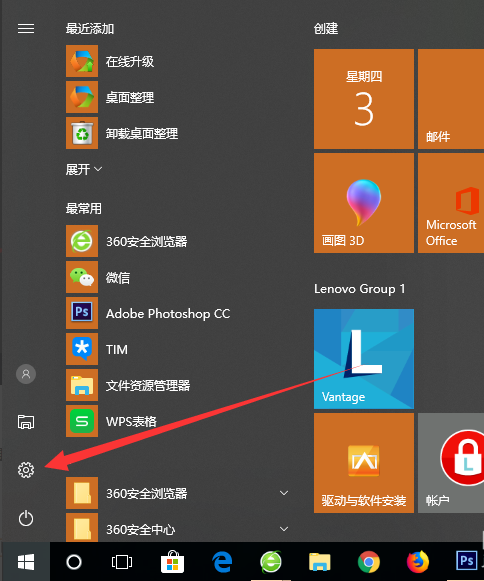Open the 邮件 mail tile
484x581 pixels.
451,99
